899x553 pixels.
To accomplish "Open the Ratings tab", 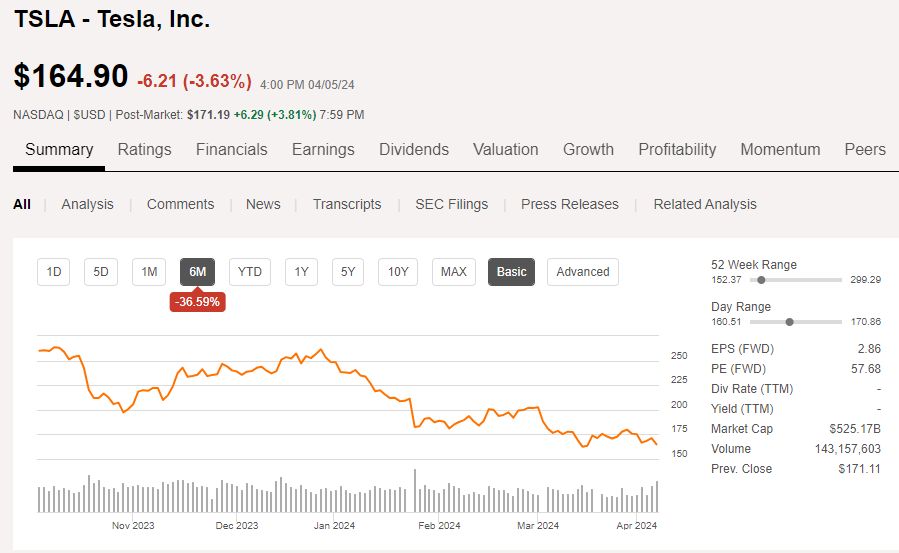I will click(144, 150).
